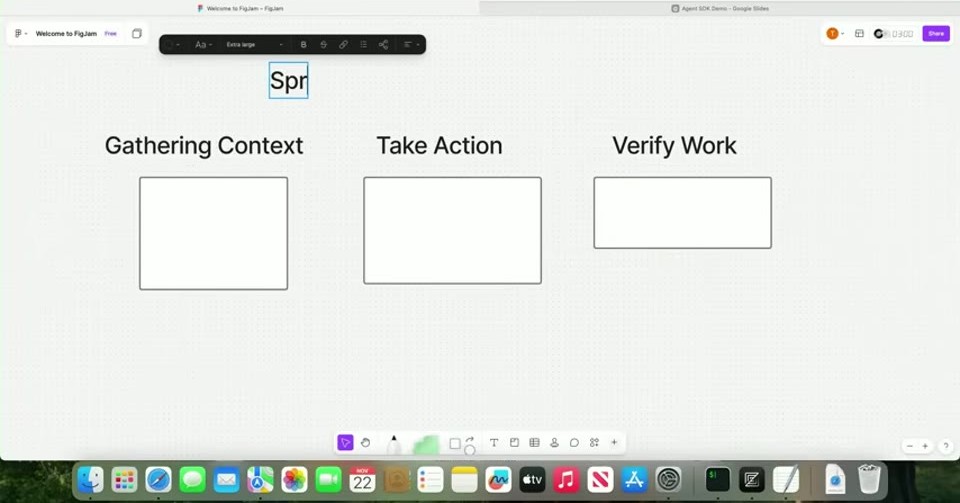Open Freeform app in the dock
960x503 pixels.
coord(498,480)
